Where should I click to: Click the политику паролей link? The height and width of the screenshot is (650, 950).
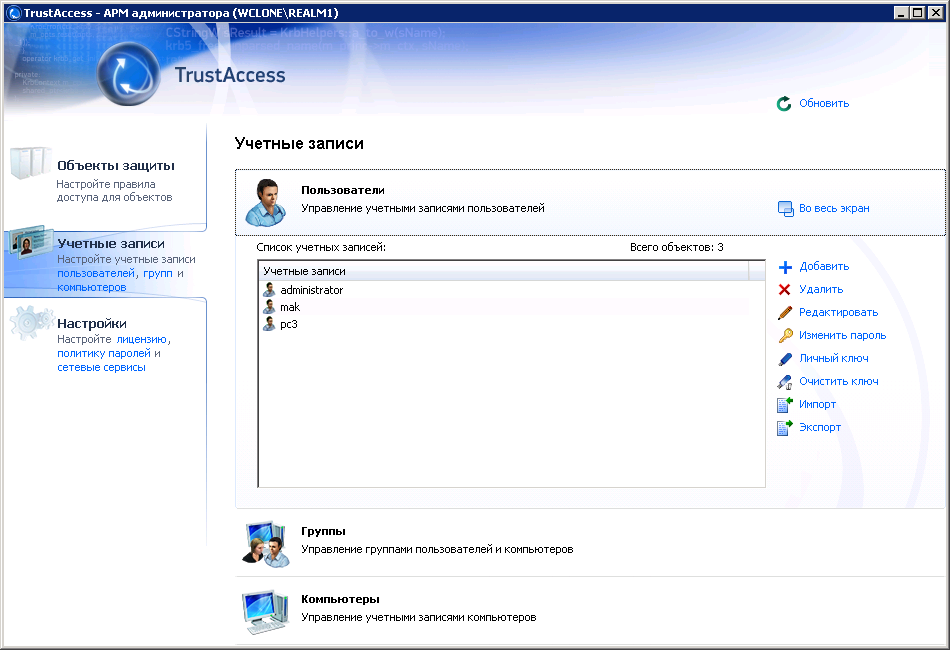pyautogui.click(x=104, y=353)
